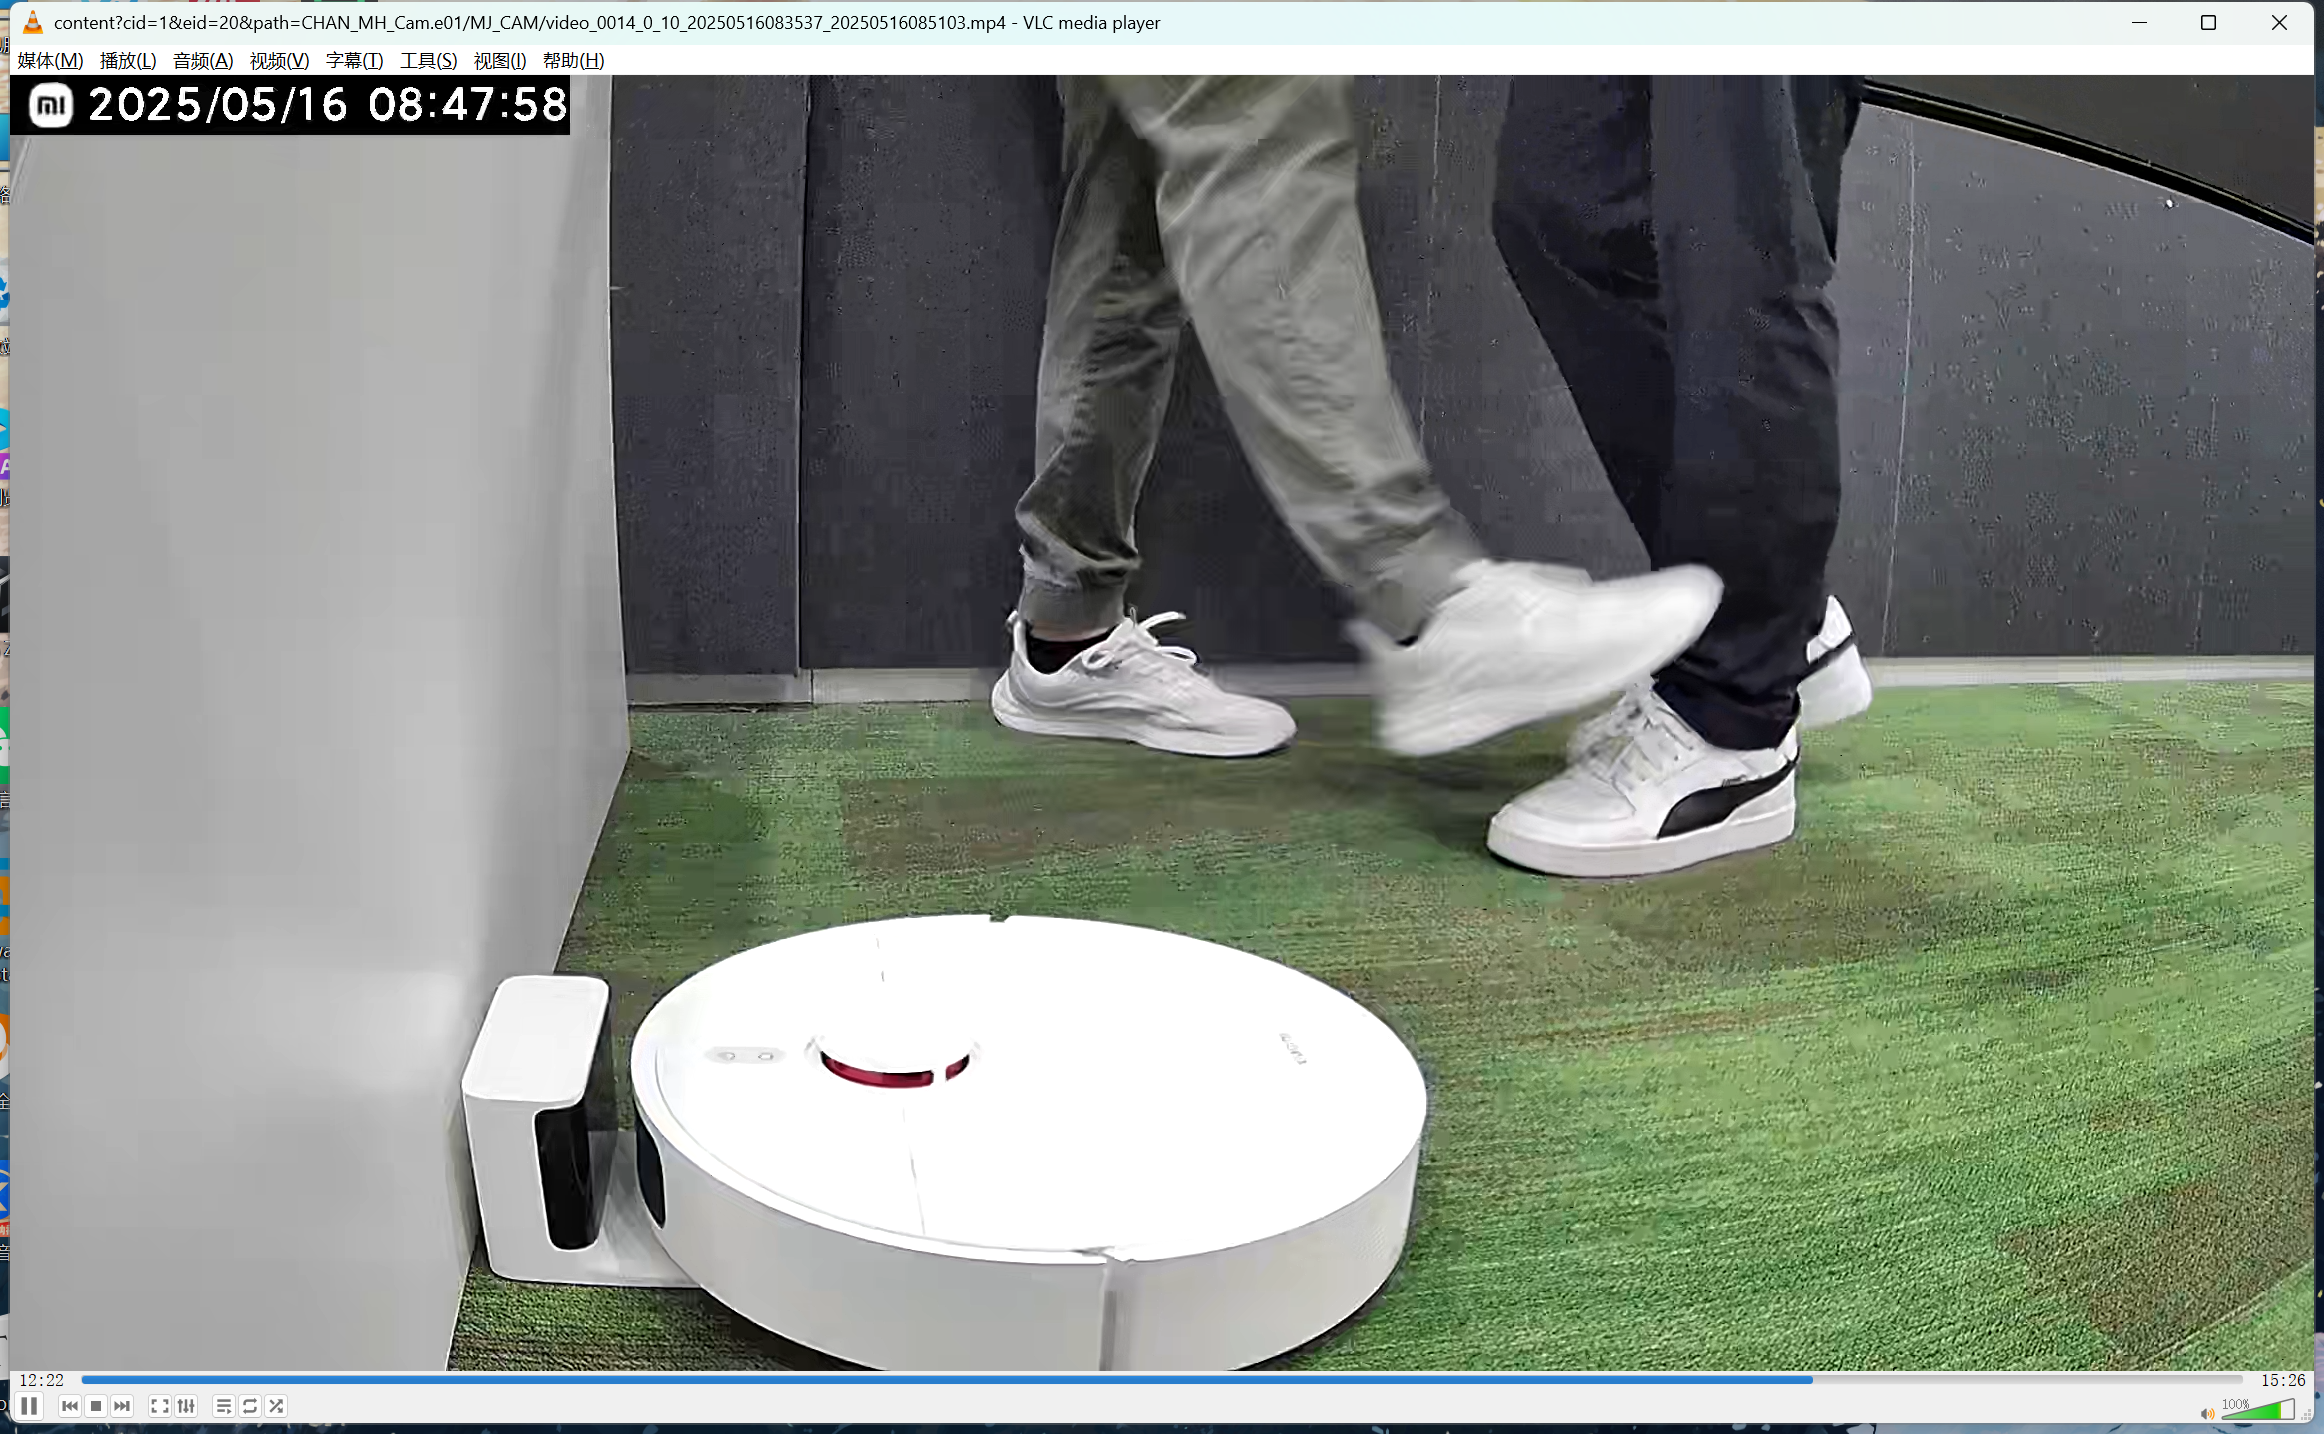Open the extended settings (equalizer) panel
Viewport: 2324px width, 1434px height.
(x=186, y=1406)
